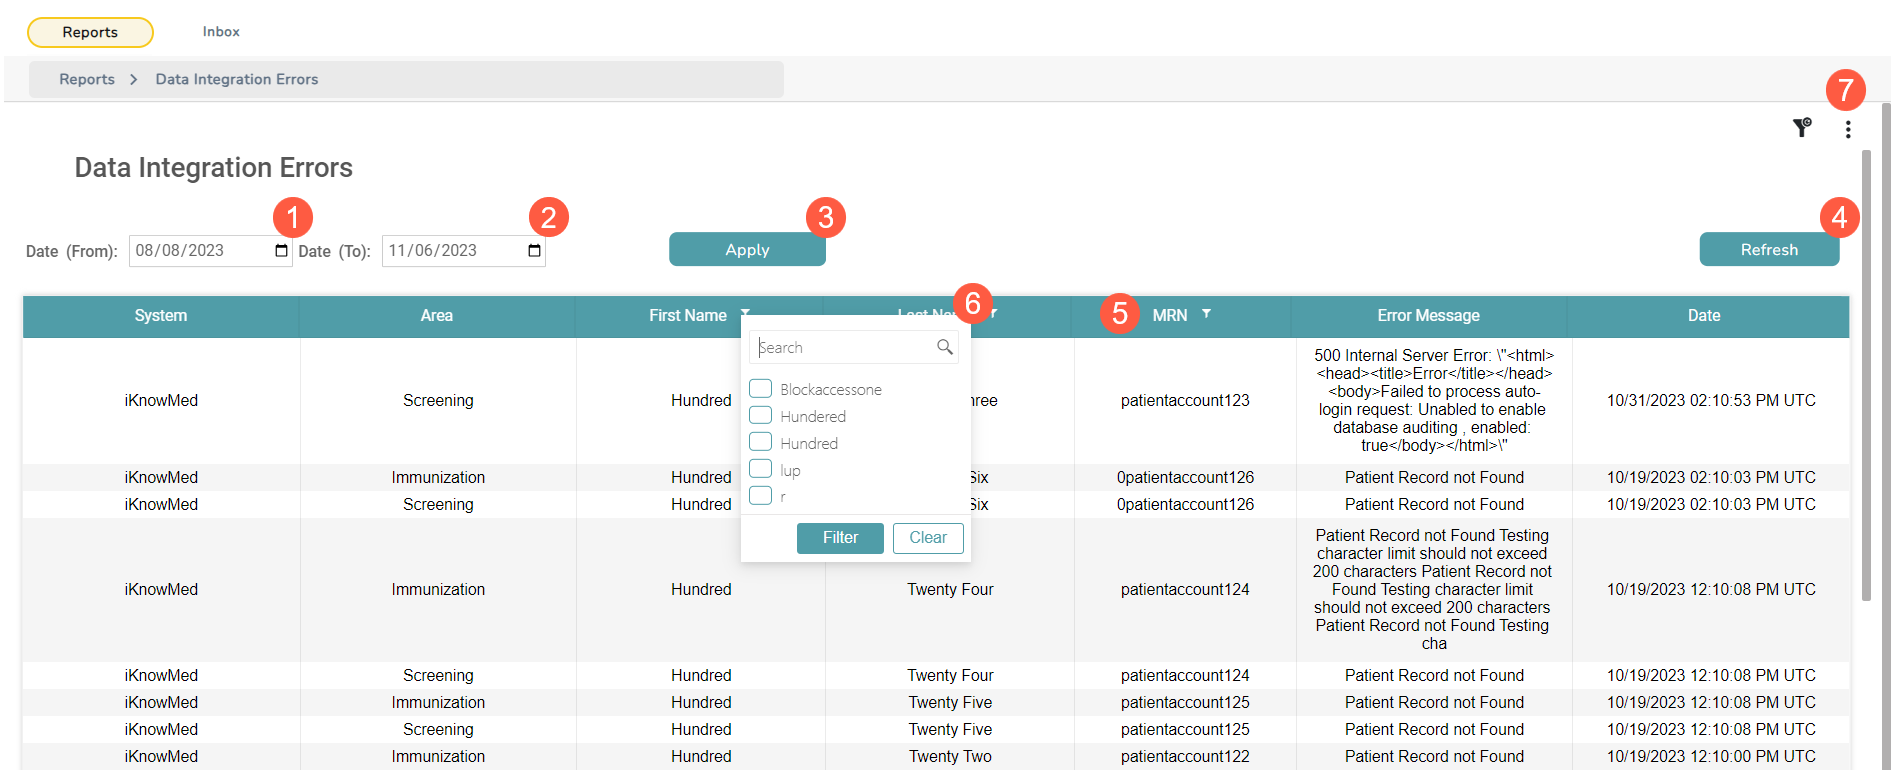Click the filter funnel icon at top right

pos(1801,128)
